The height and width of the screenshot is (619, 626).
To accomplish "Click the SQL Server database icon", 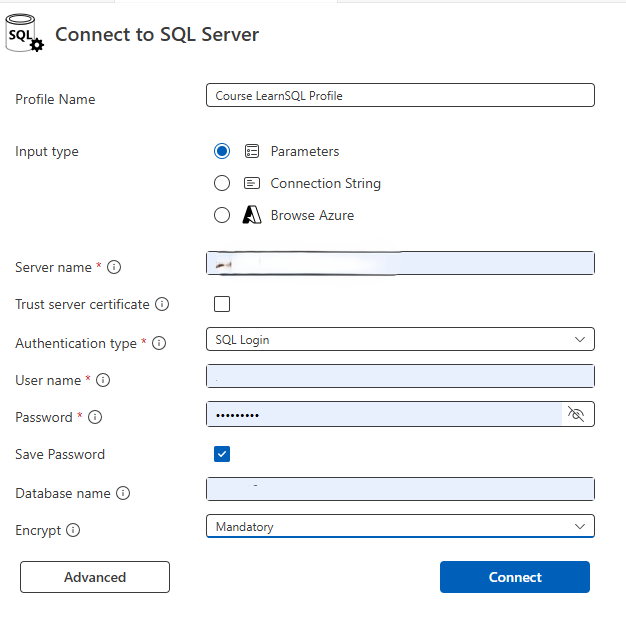I will (x=24, y=33).
